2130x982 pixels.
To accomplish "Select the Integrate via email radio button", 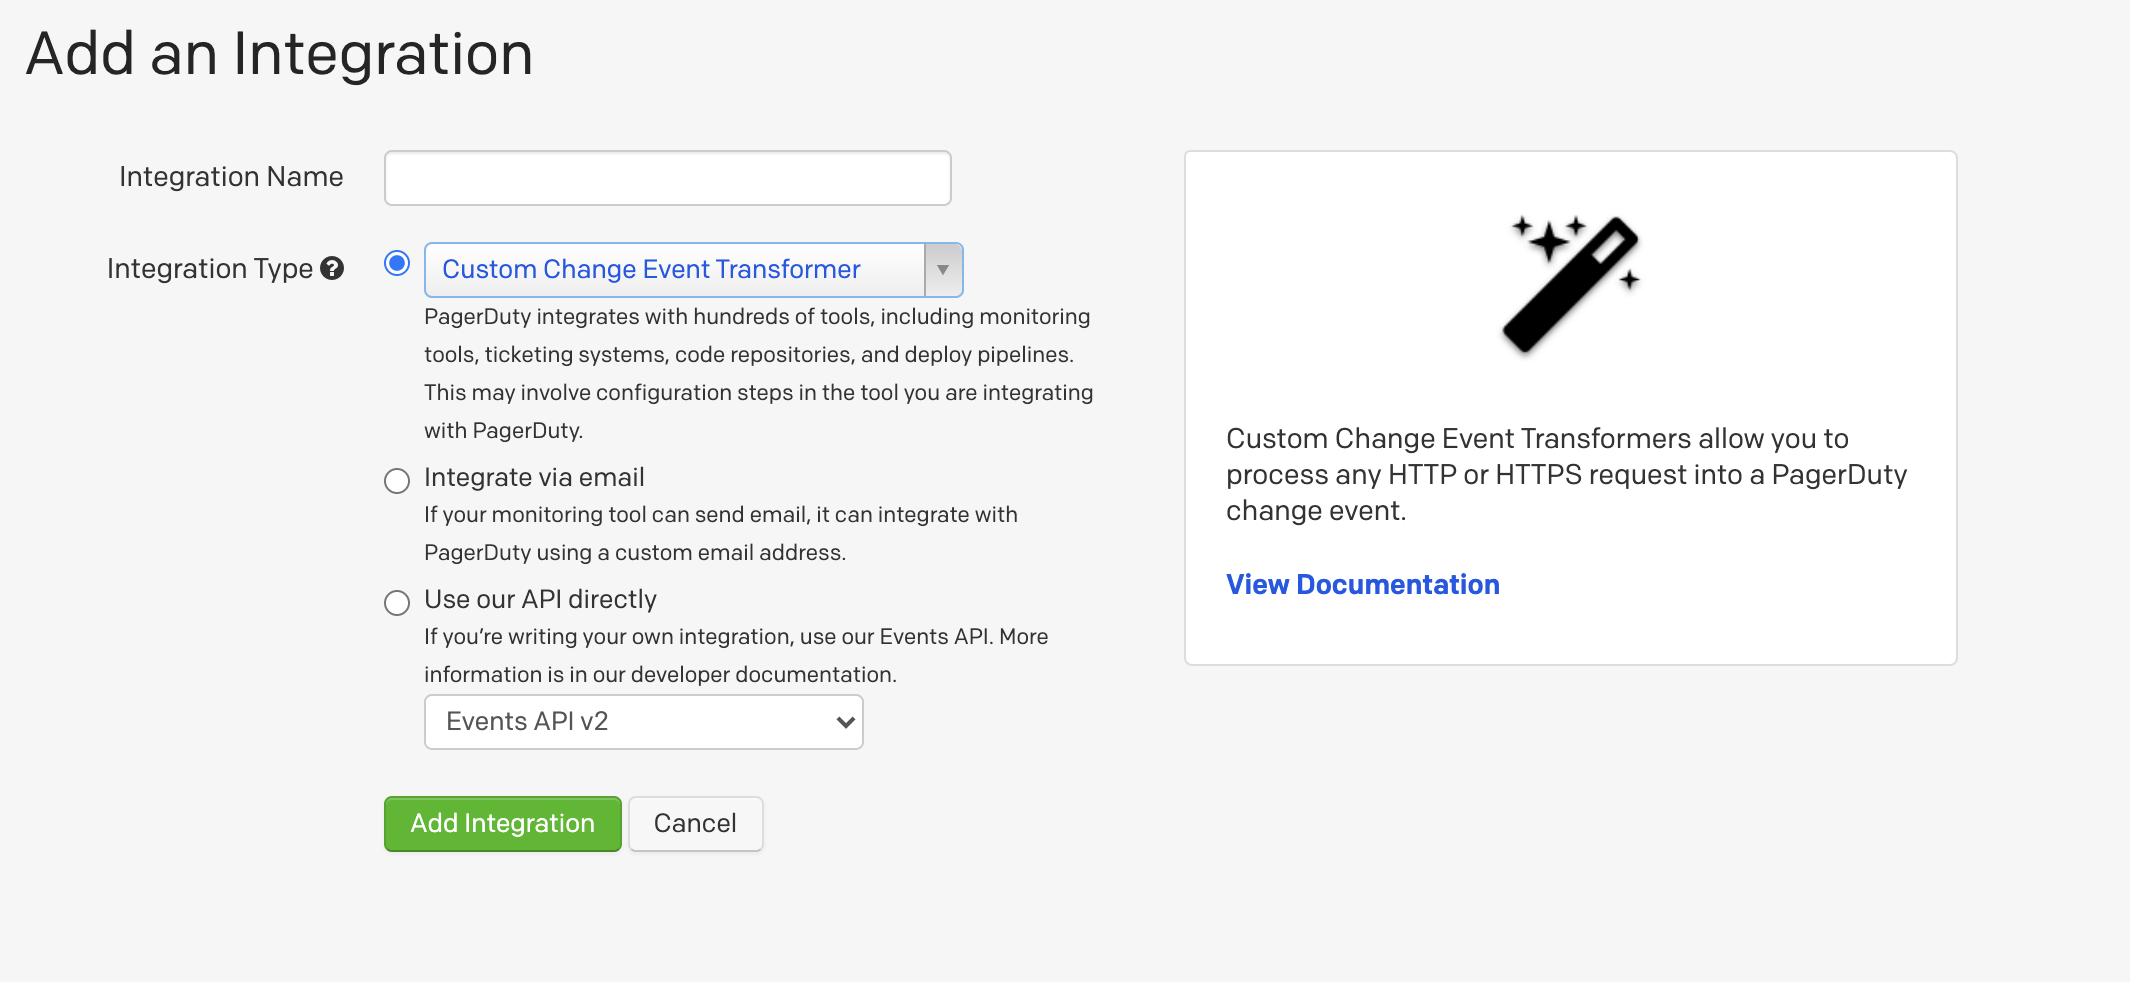I will point(397,481).
